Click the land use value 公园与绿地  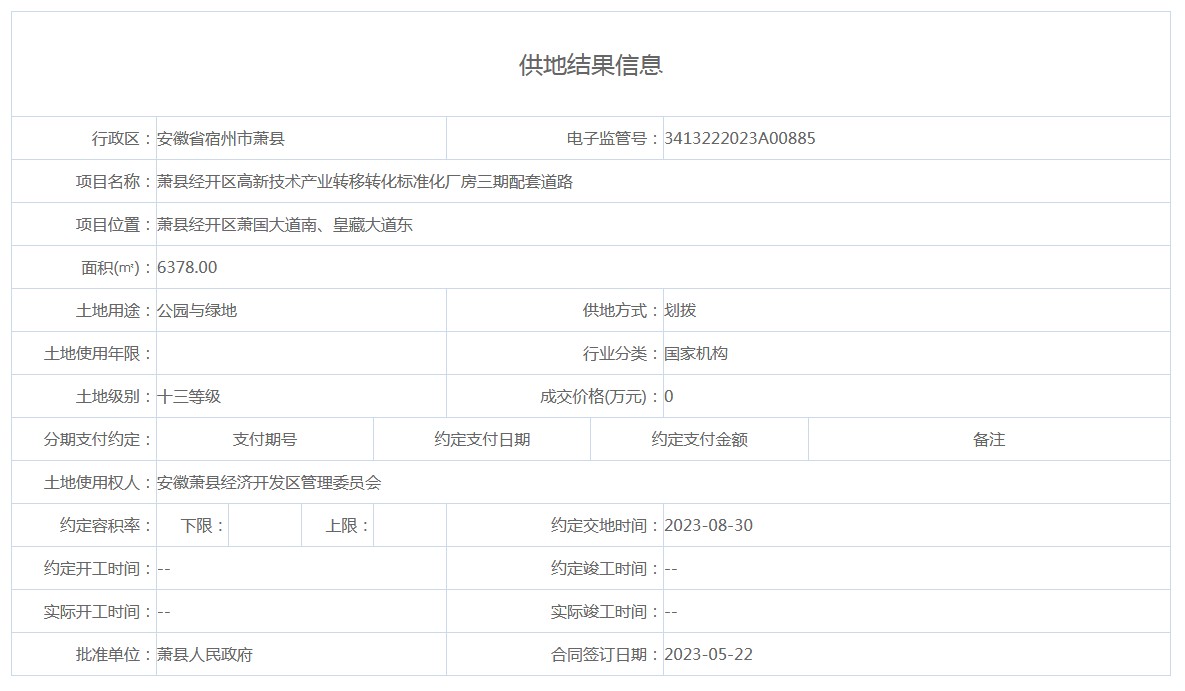tap(197, 311)
